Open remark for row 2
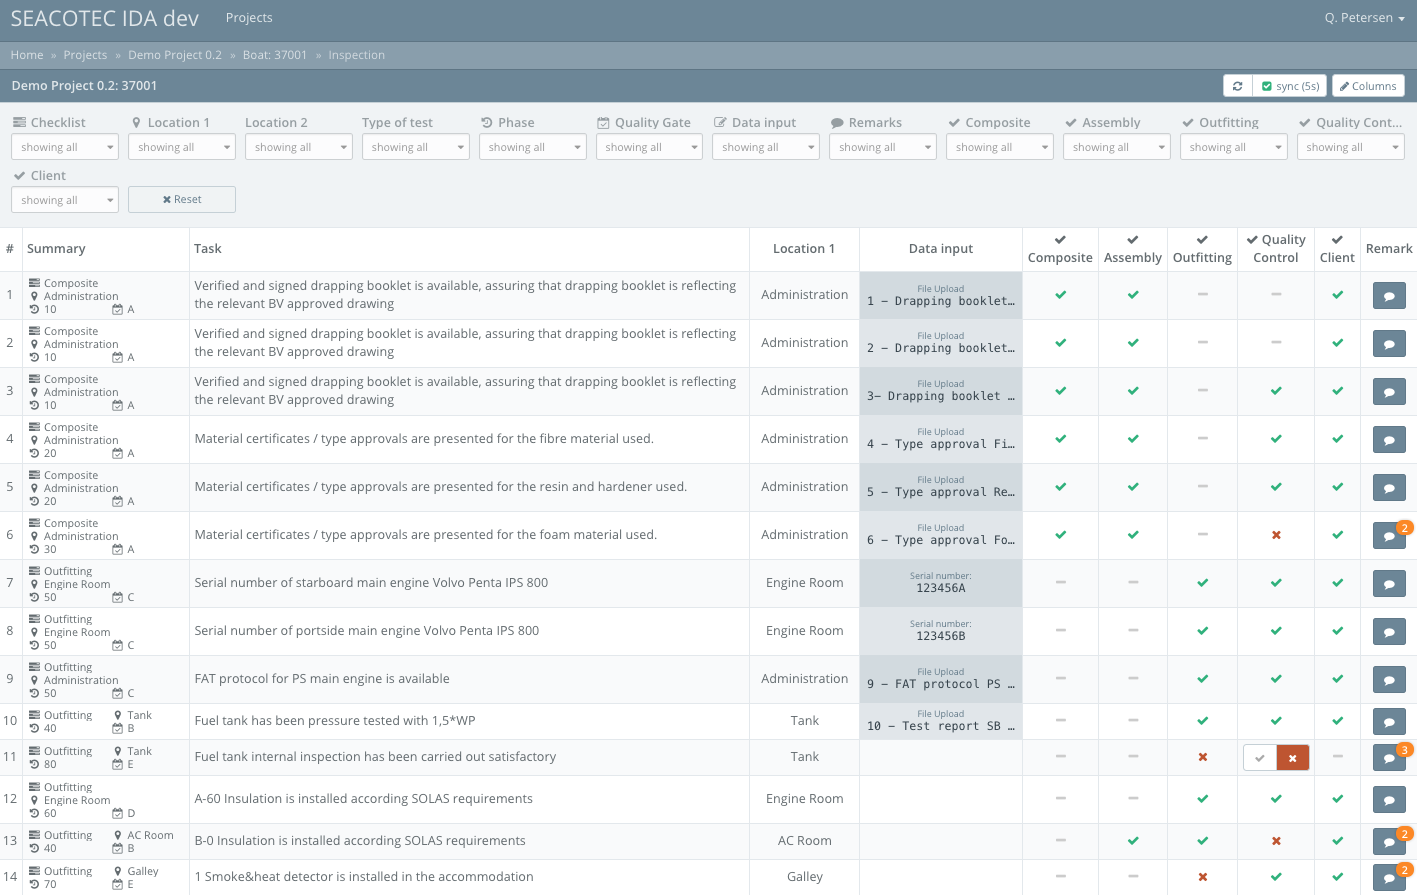1417x895 pixels. coord(1389,344)
